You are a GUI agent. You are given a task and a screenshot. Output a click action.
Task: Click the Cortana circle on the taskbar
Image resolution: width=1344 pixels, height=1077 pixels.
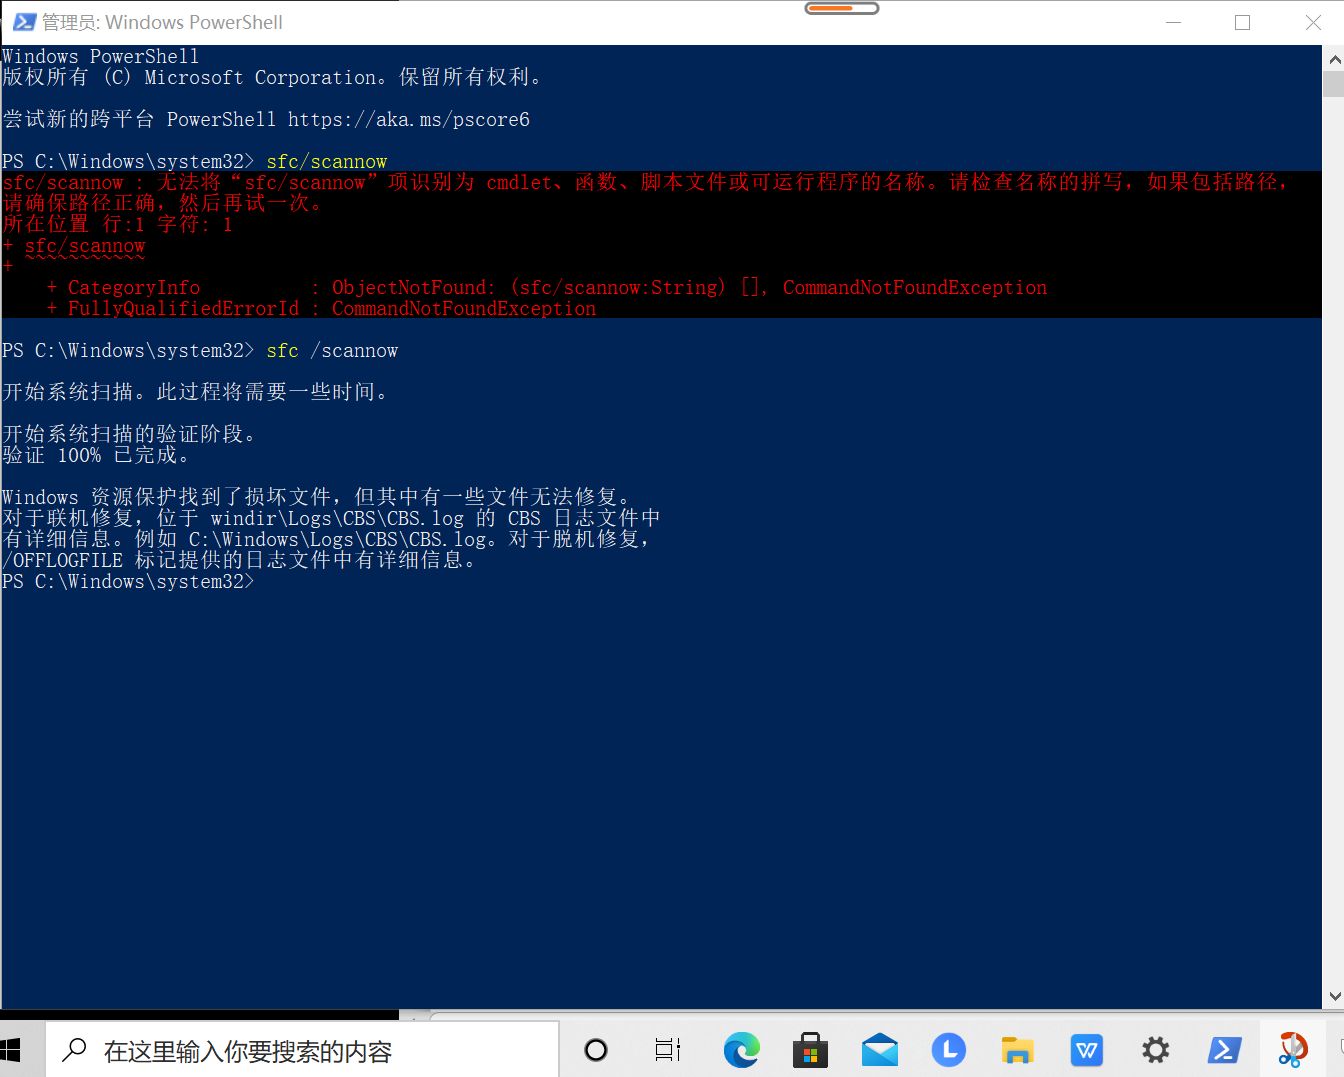596,1050
